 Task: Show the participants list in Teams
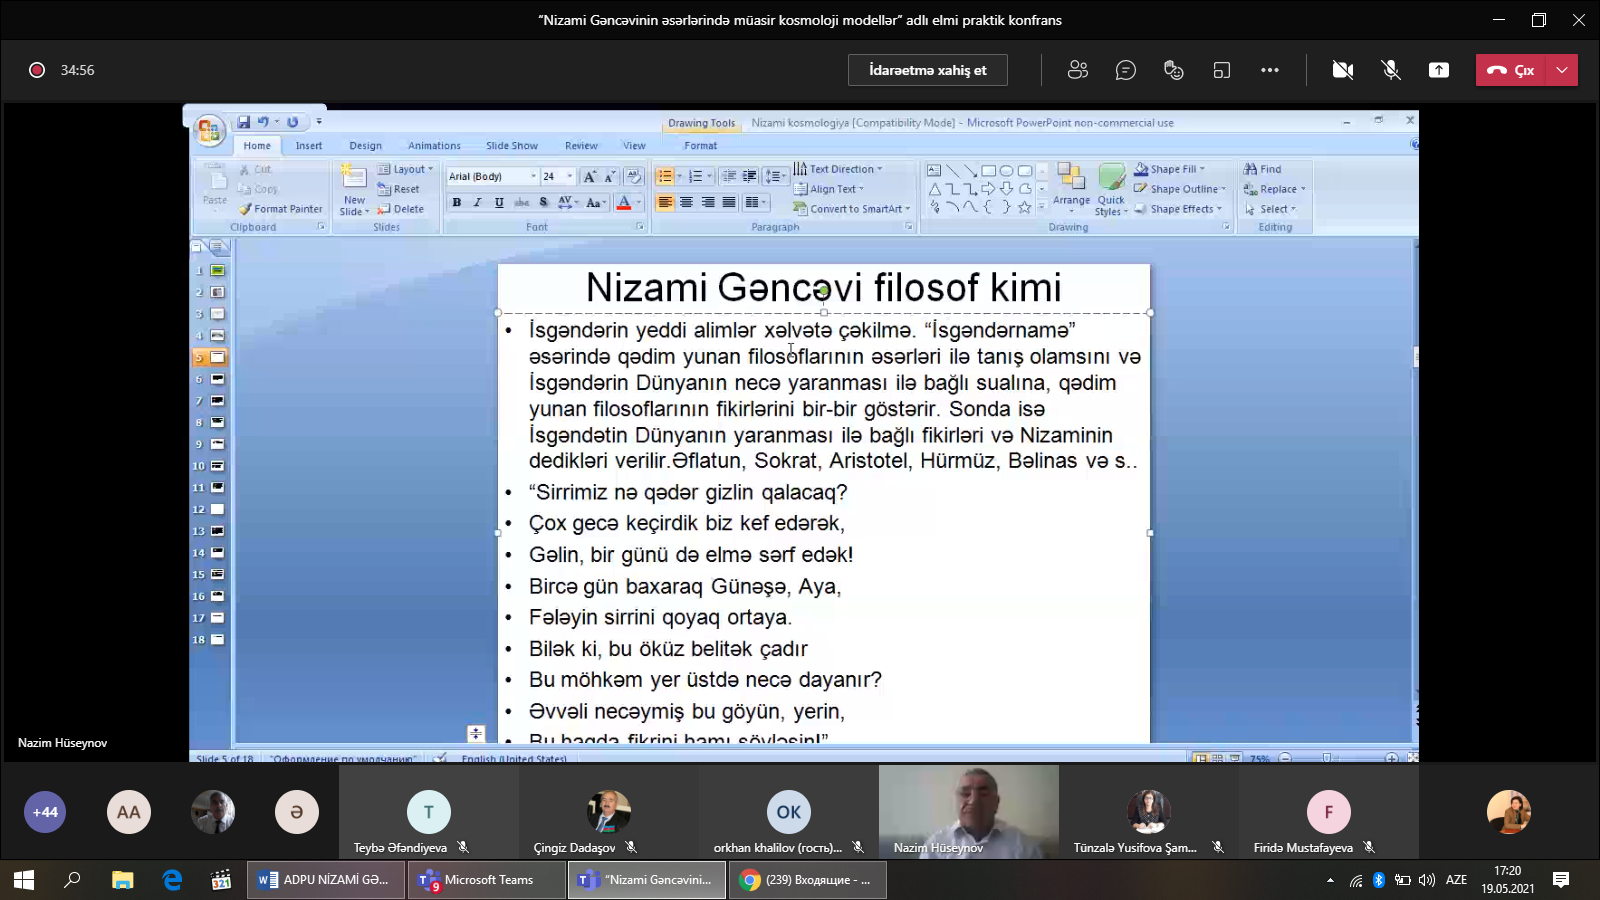pyautogui.click(x=1077, y=70)
